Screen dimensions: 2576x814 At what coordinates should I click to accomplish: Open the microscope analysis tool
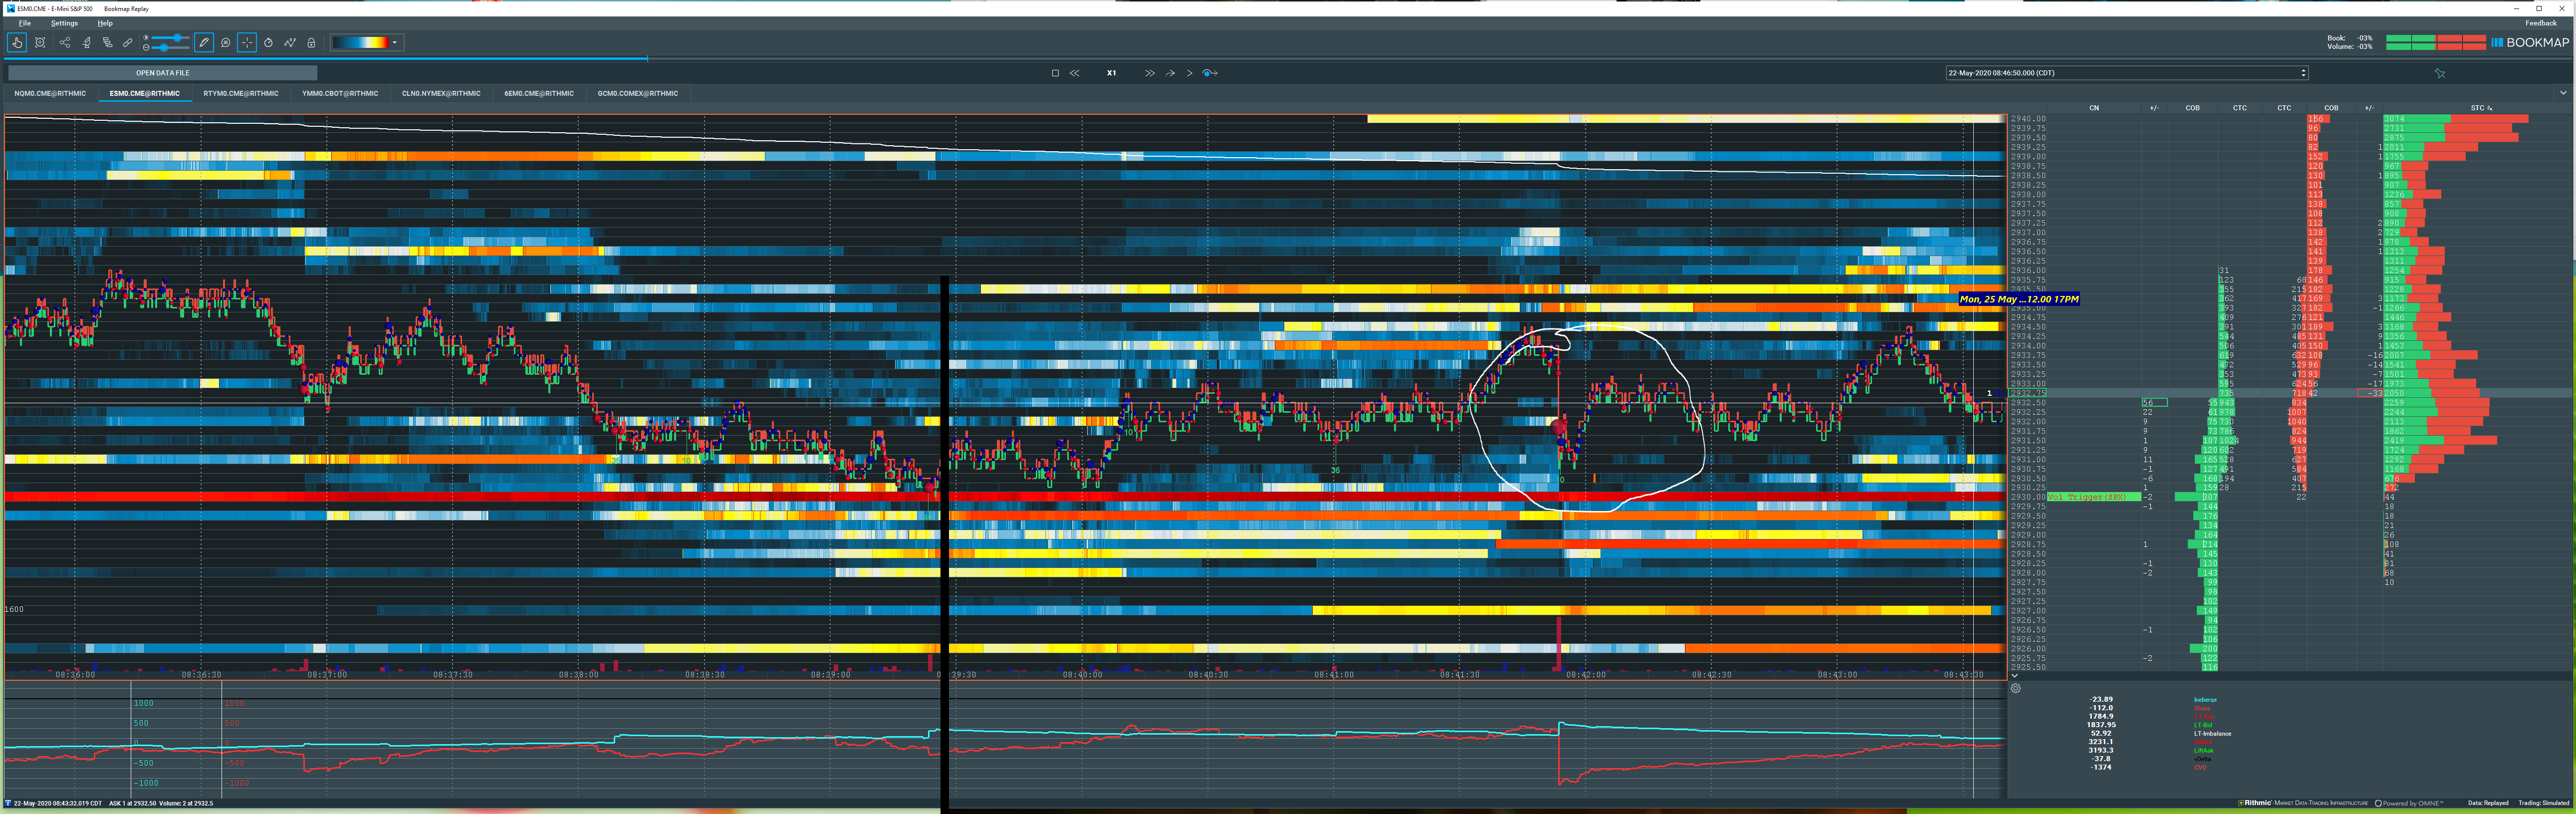pyautogui.click(x=87, y=42)
